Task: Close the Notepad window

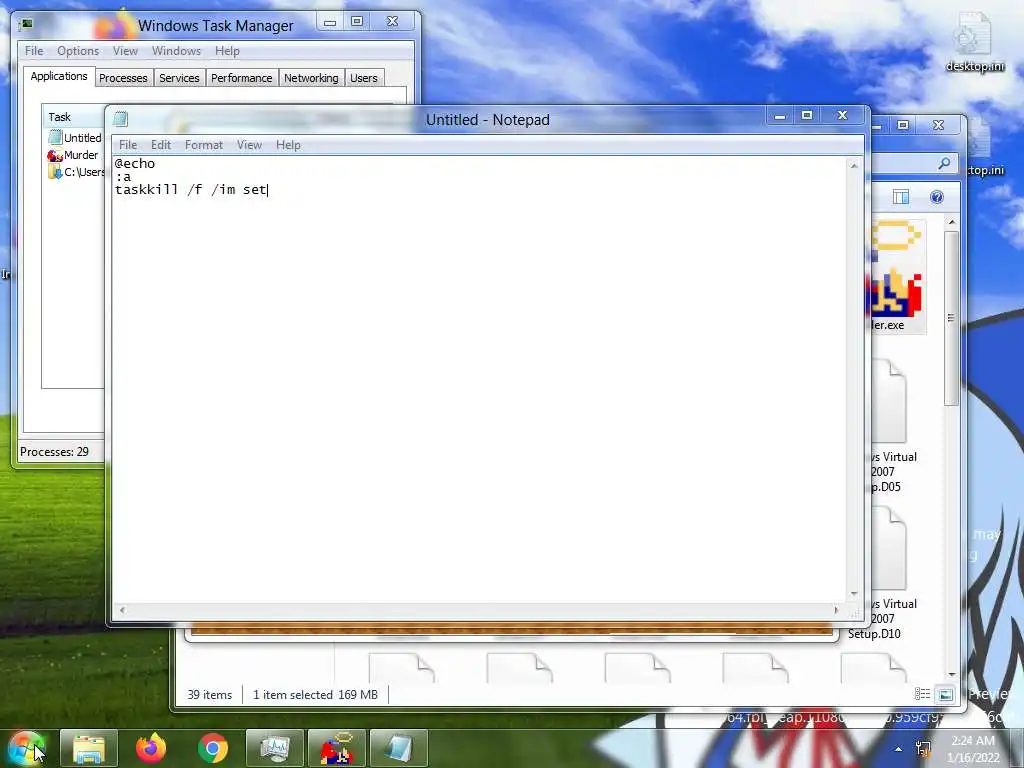Action: click(x=842, y=116)
